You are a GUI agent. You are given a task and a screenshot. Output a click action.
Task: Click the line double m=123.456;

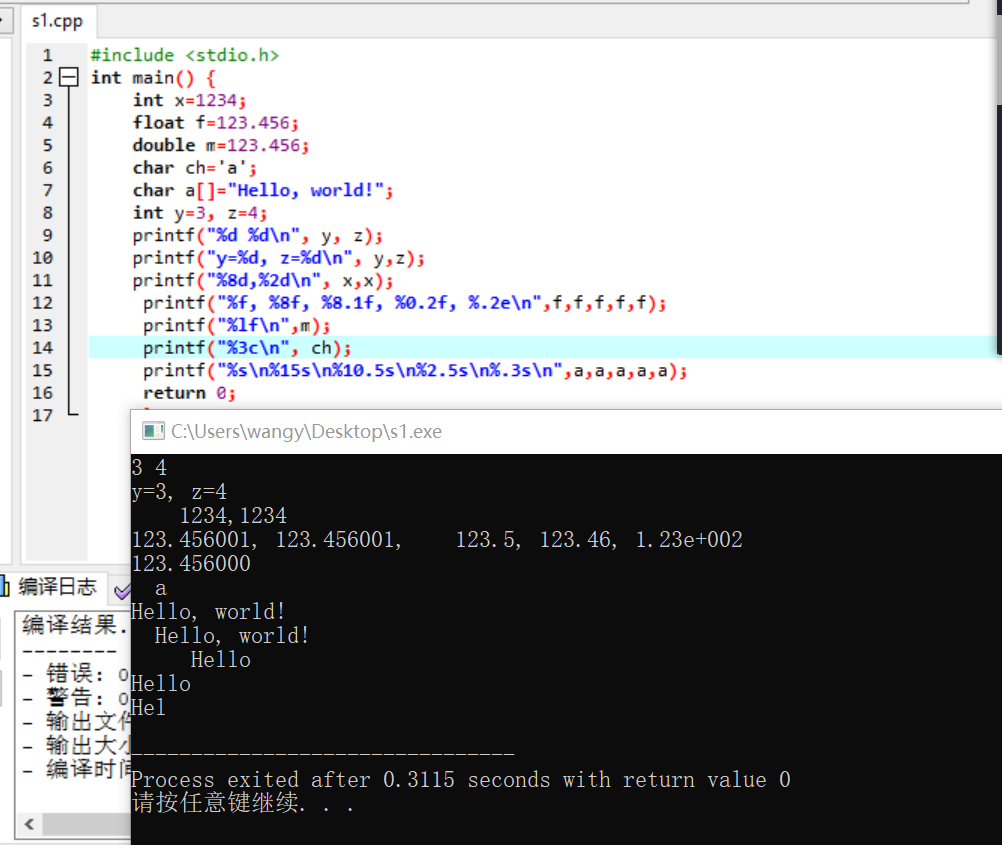[x=220, y=145]
